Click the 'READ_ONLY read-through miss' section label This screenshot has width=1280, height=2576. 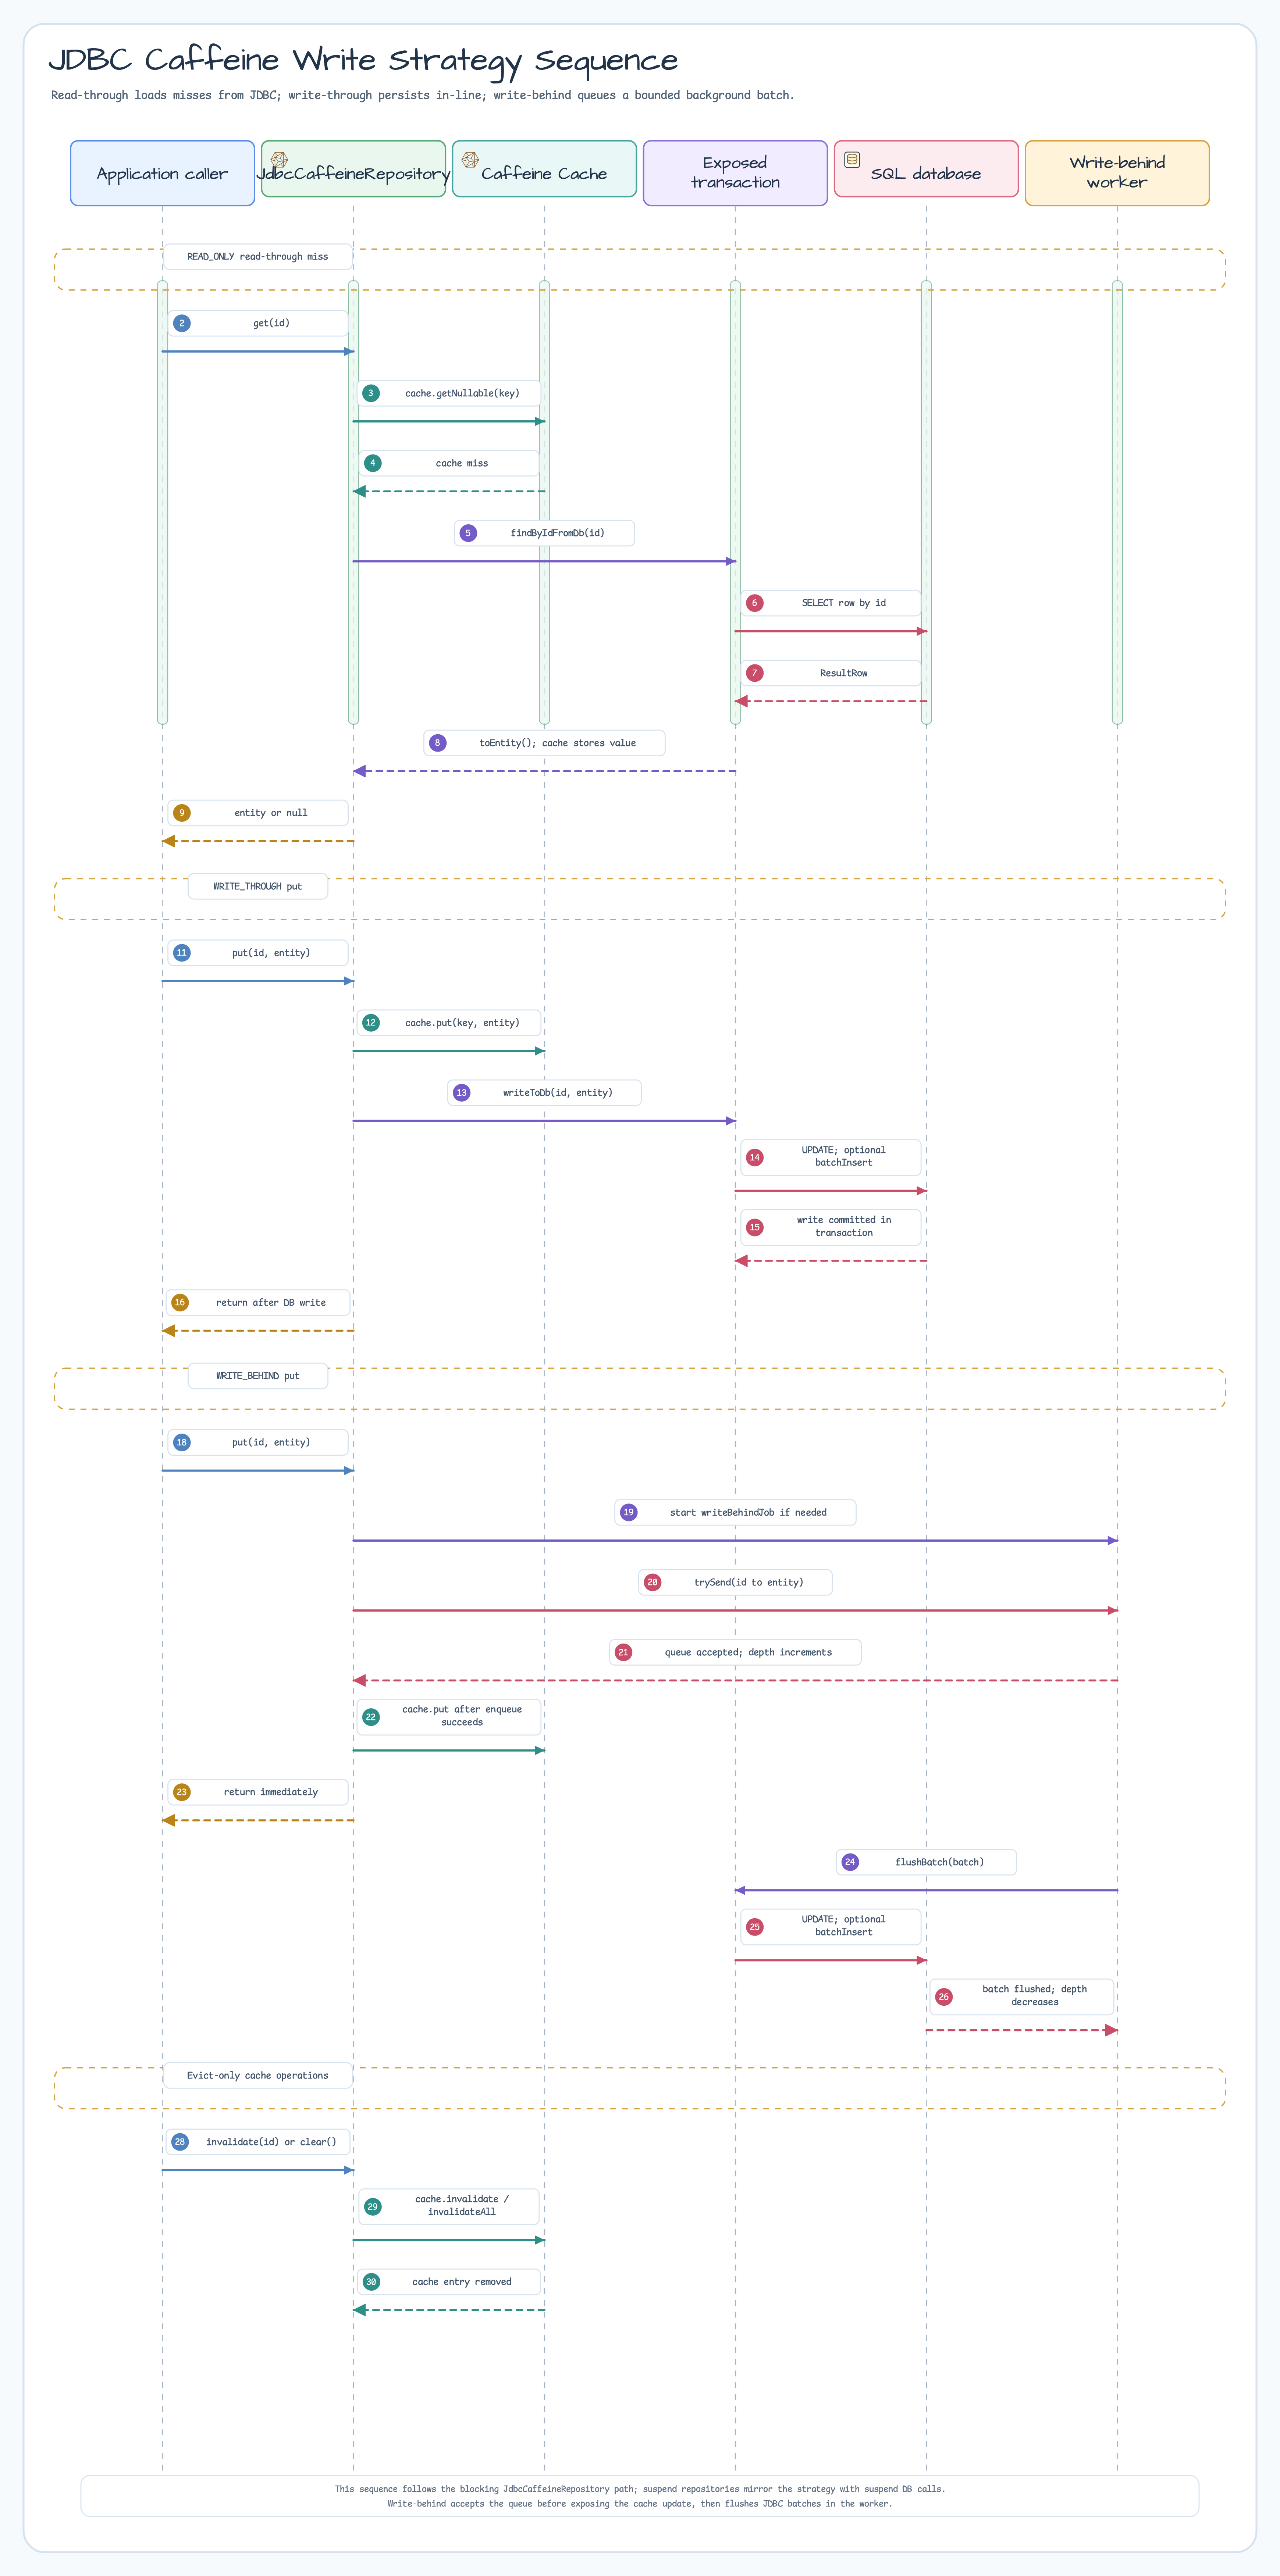pyautogui.click(x=257, y=257)
